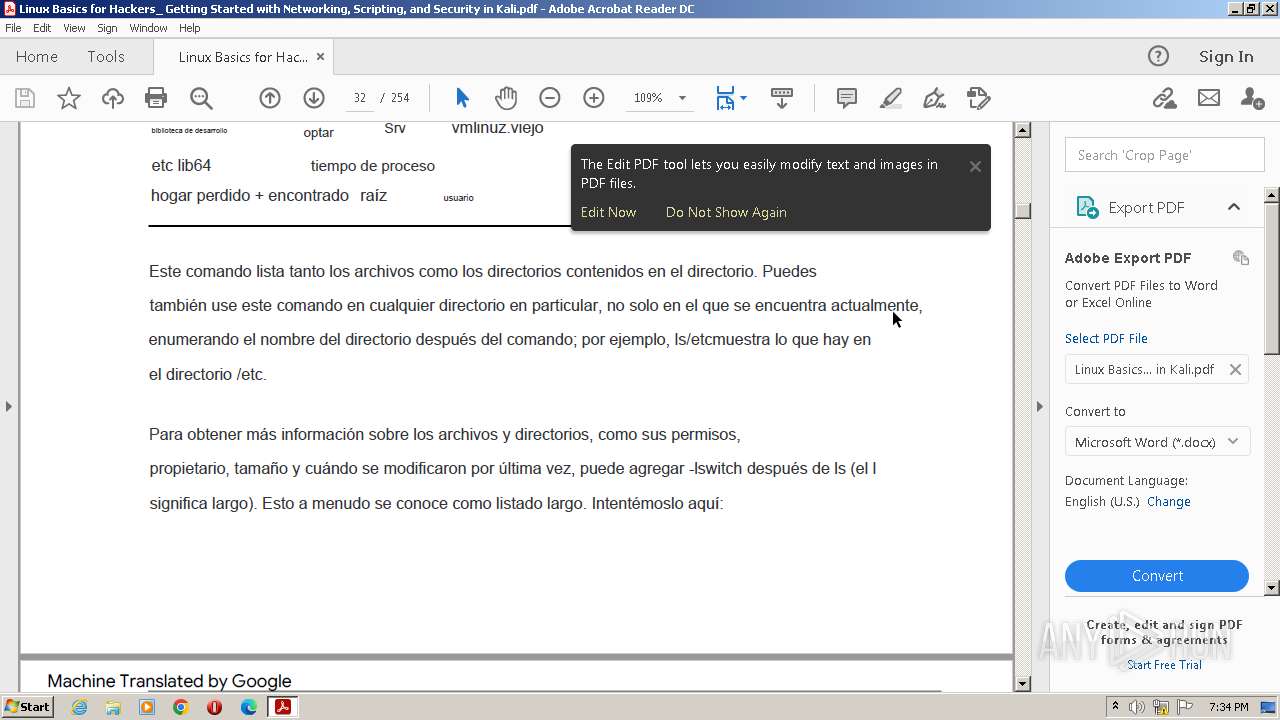1280x720 pixels.
Task: Zoom in with the plus icon
Action: (594, 98)
